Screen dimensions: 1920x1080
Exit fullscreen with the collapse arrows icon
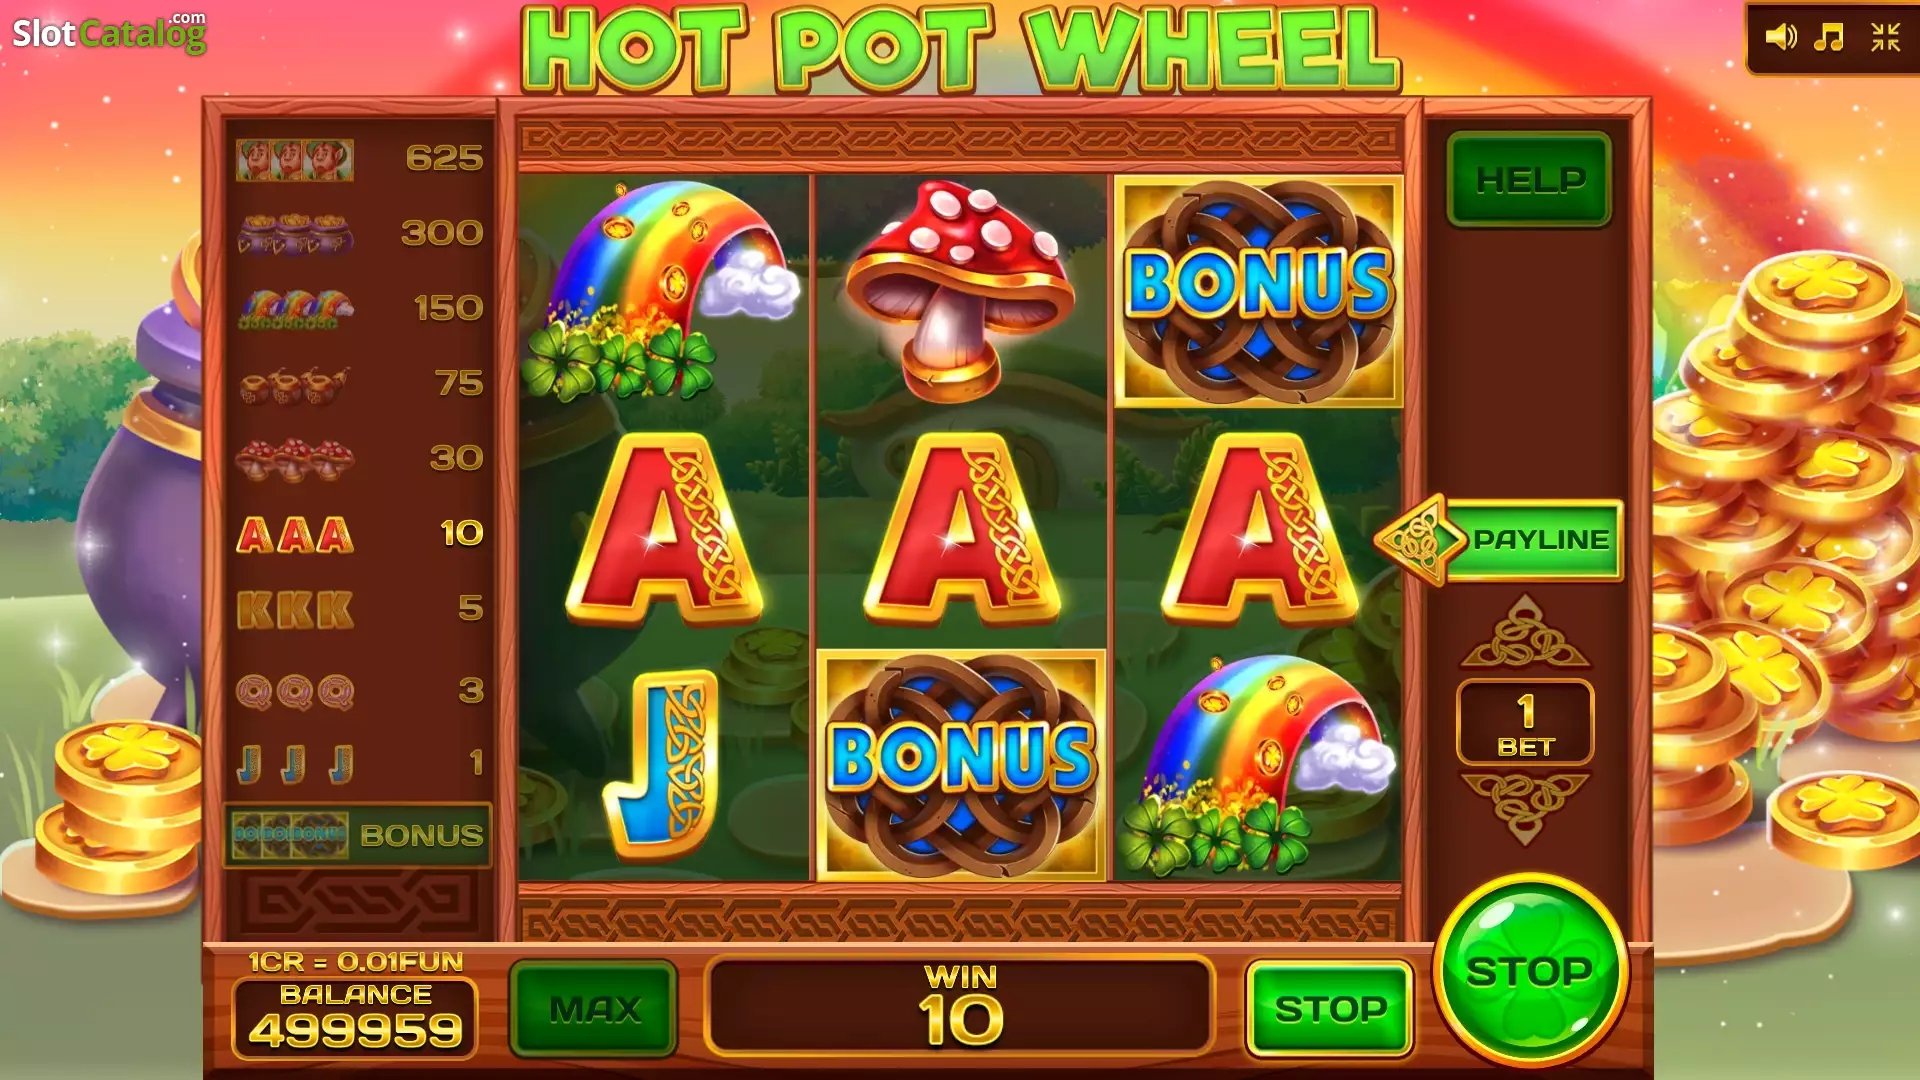[x=1885, y=38]
